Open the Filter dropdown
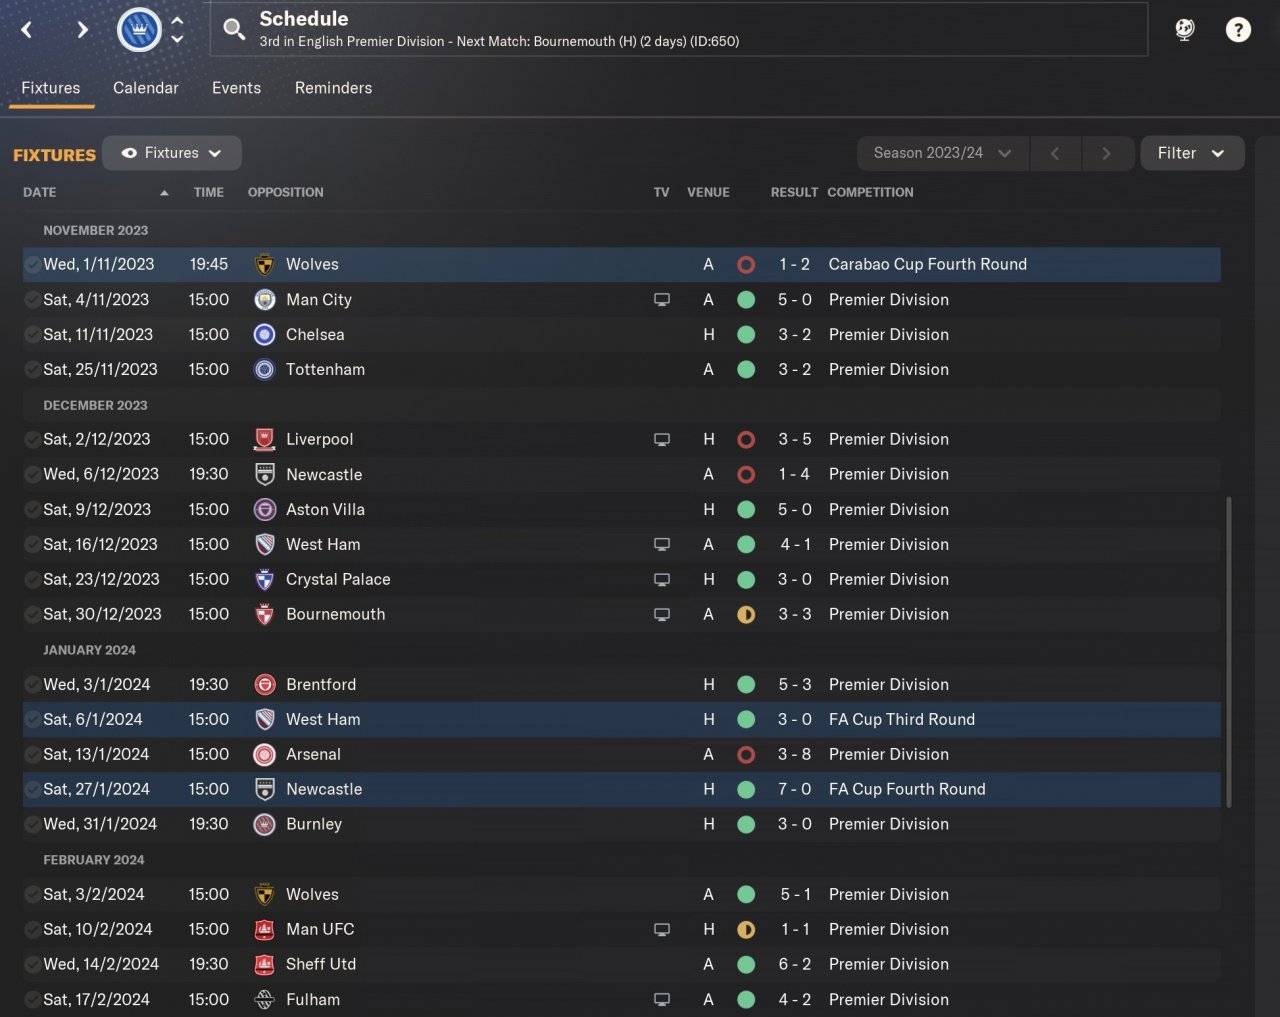 1191,153
